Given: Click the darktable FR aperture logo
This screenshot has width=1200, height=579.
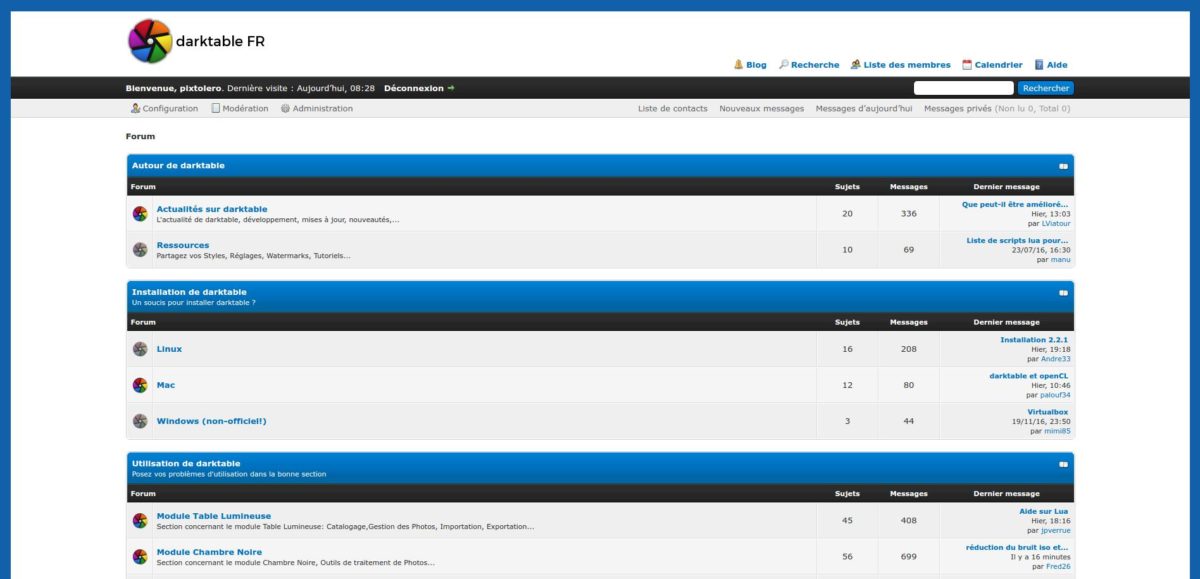Looking at the screenshot, I should click(151, 41).
